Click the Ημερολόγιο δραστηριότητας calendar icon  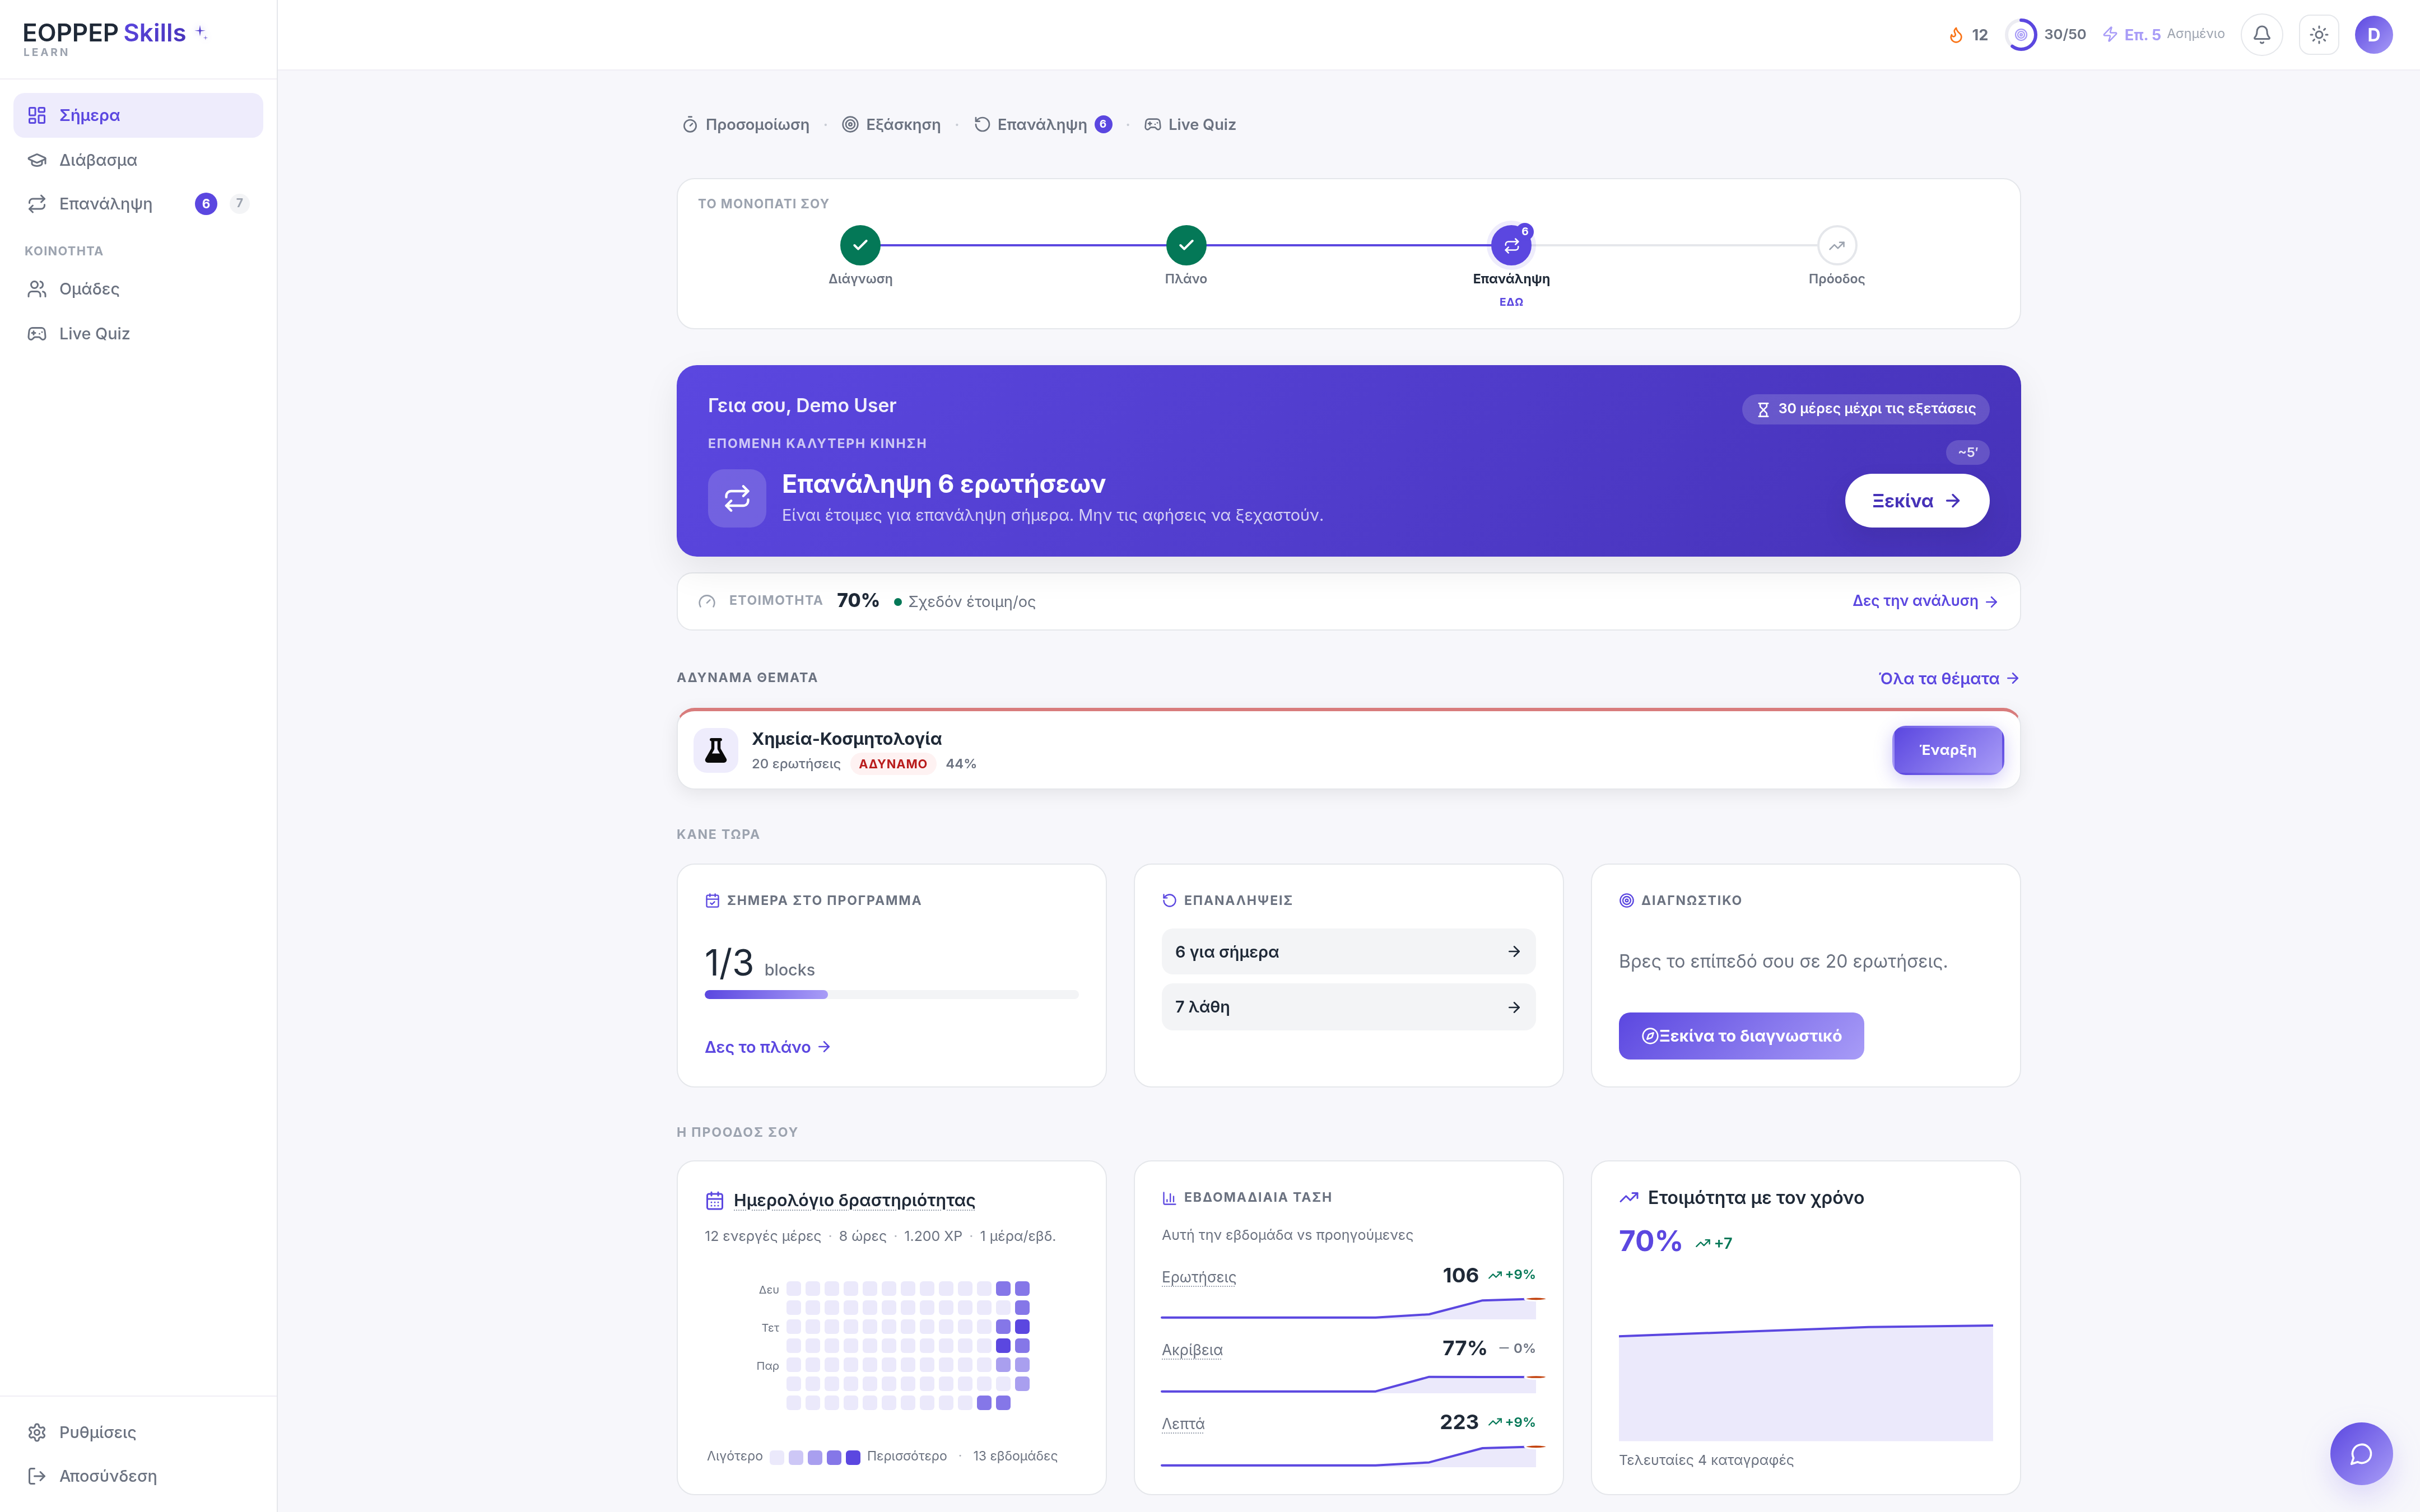[714, 1201]
